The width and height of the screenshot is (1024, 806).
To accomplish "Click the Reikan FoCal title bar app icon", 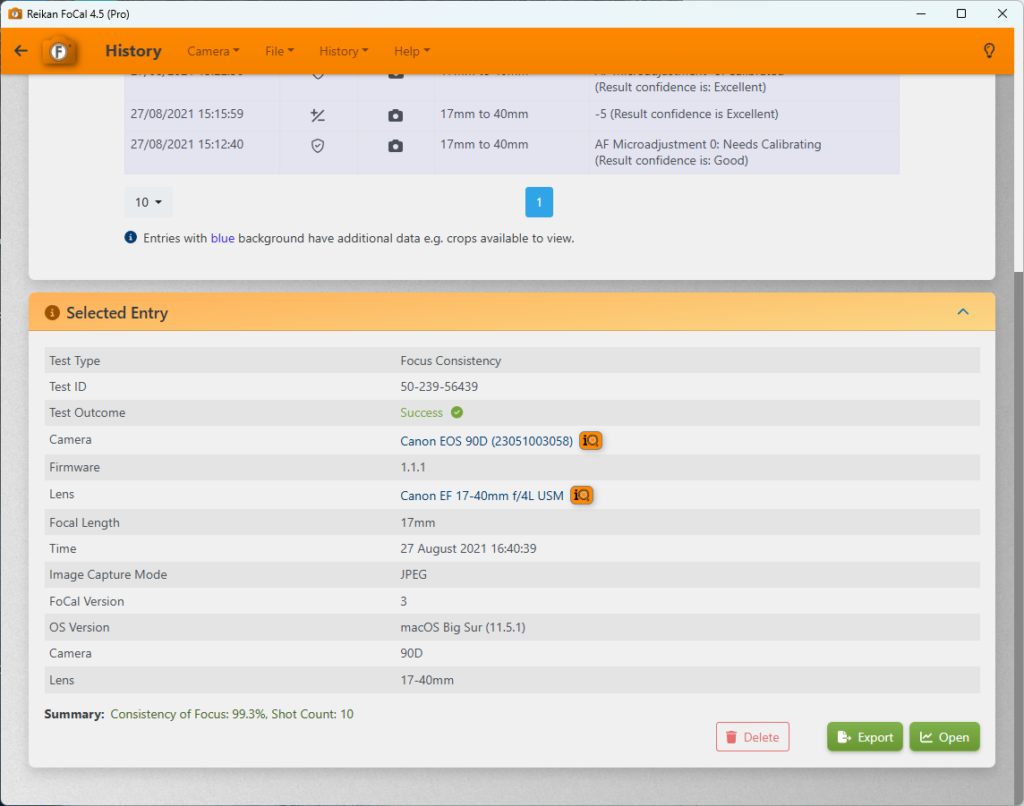I will click(x=15, y=14).
